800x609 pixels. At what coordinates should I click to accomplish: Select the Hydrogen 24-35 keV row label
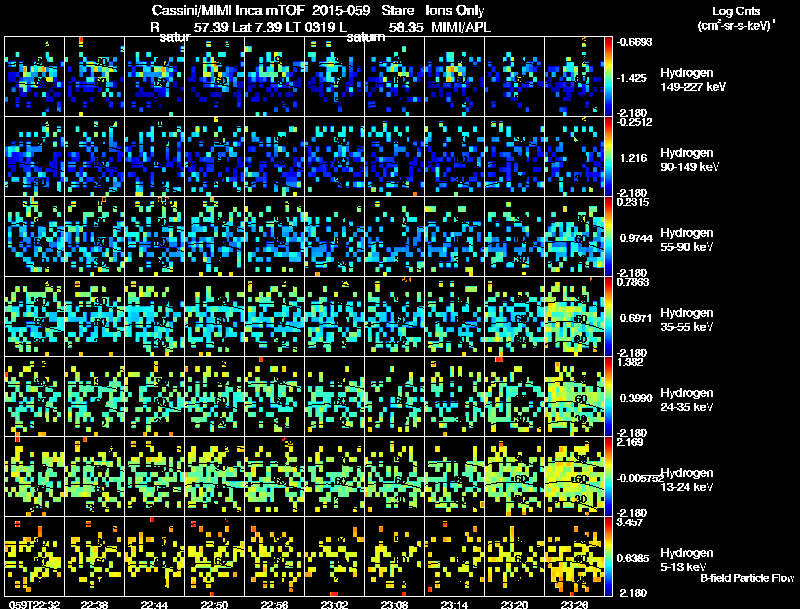(687, 400)
